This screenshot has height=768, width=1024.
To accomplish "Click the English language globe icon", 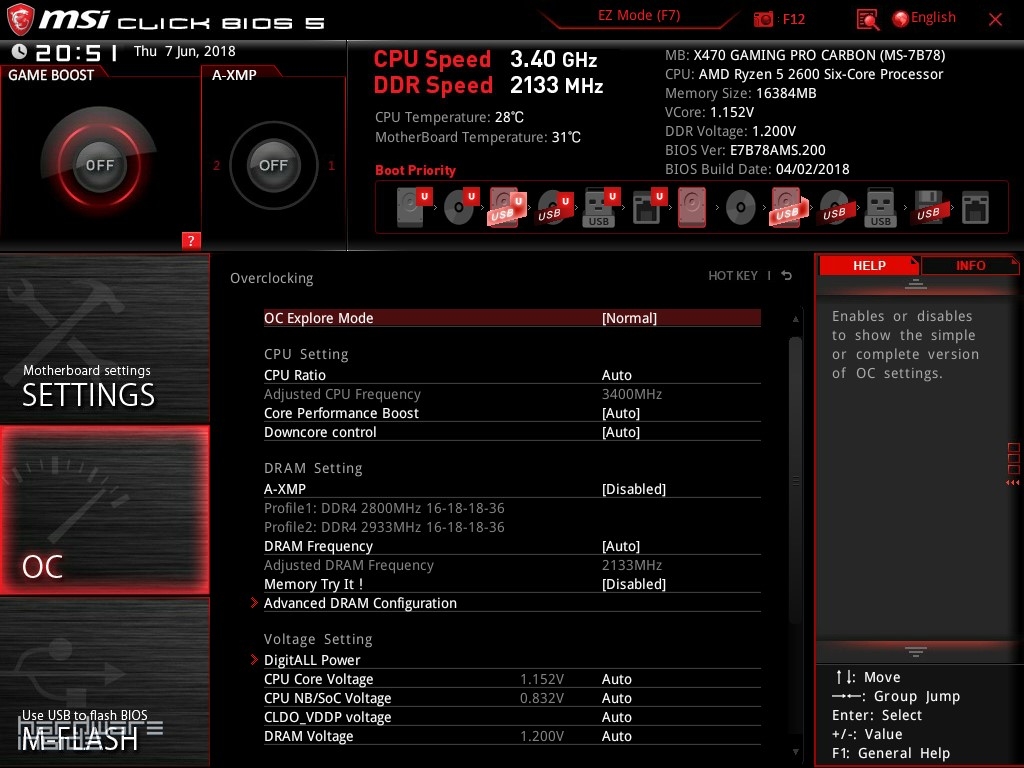I will [900, 18].
